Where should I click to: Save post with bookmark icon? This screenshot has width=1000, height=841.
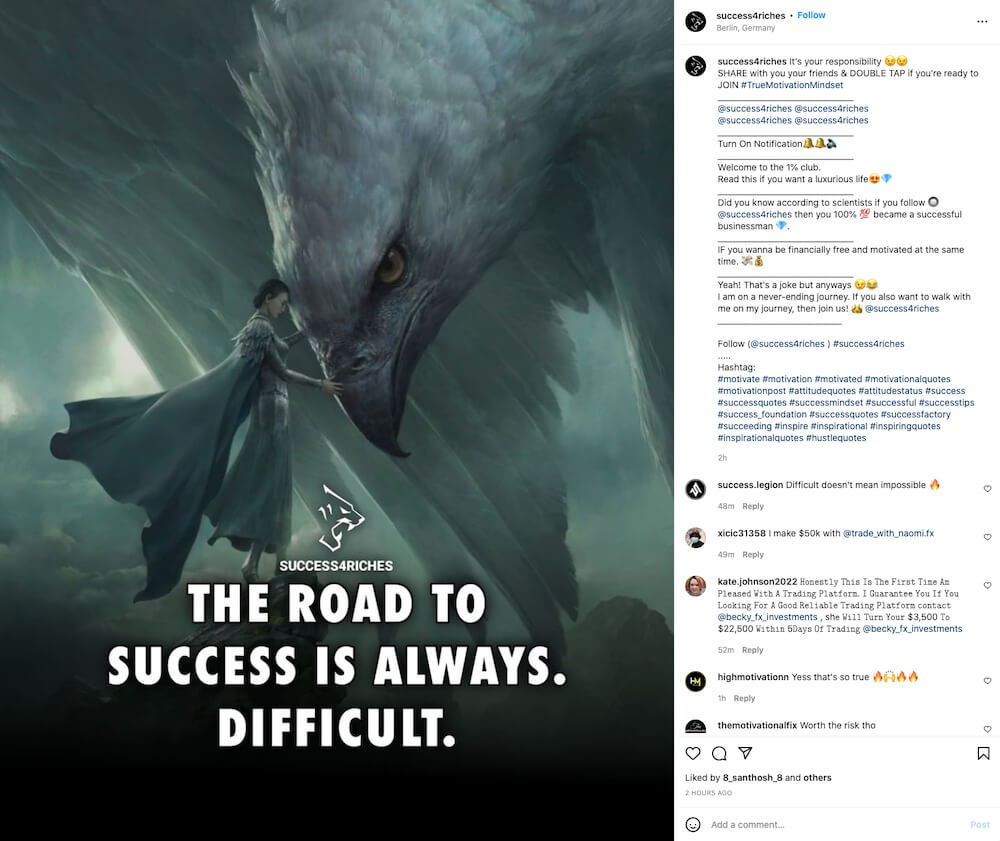pos(983,753)
